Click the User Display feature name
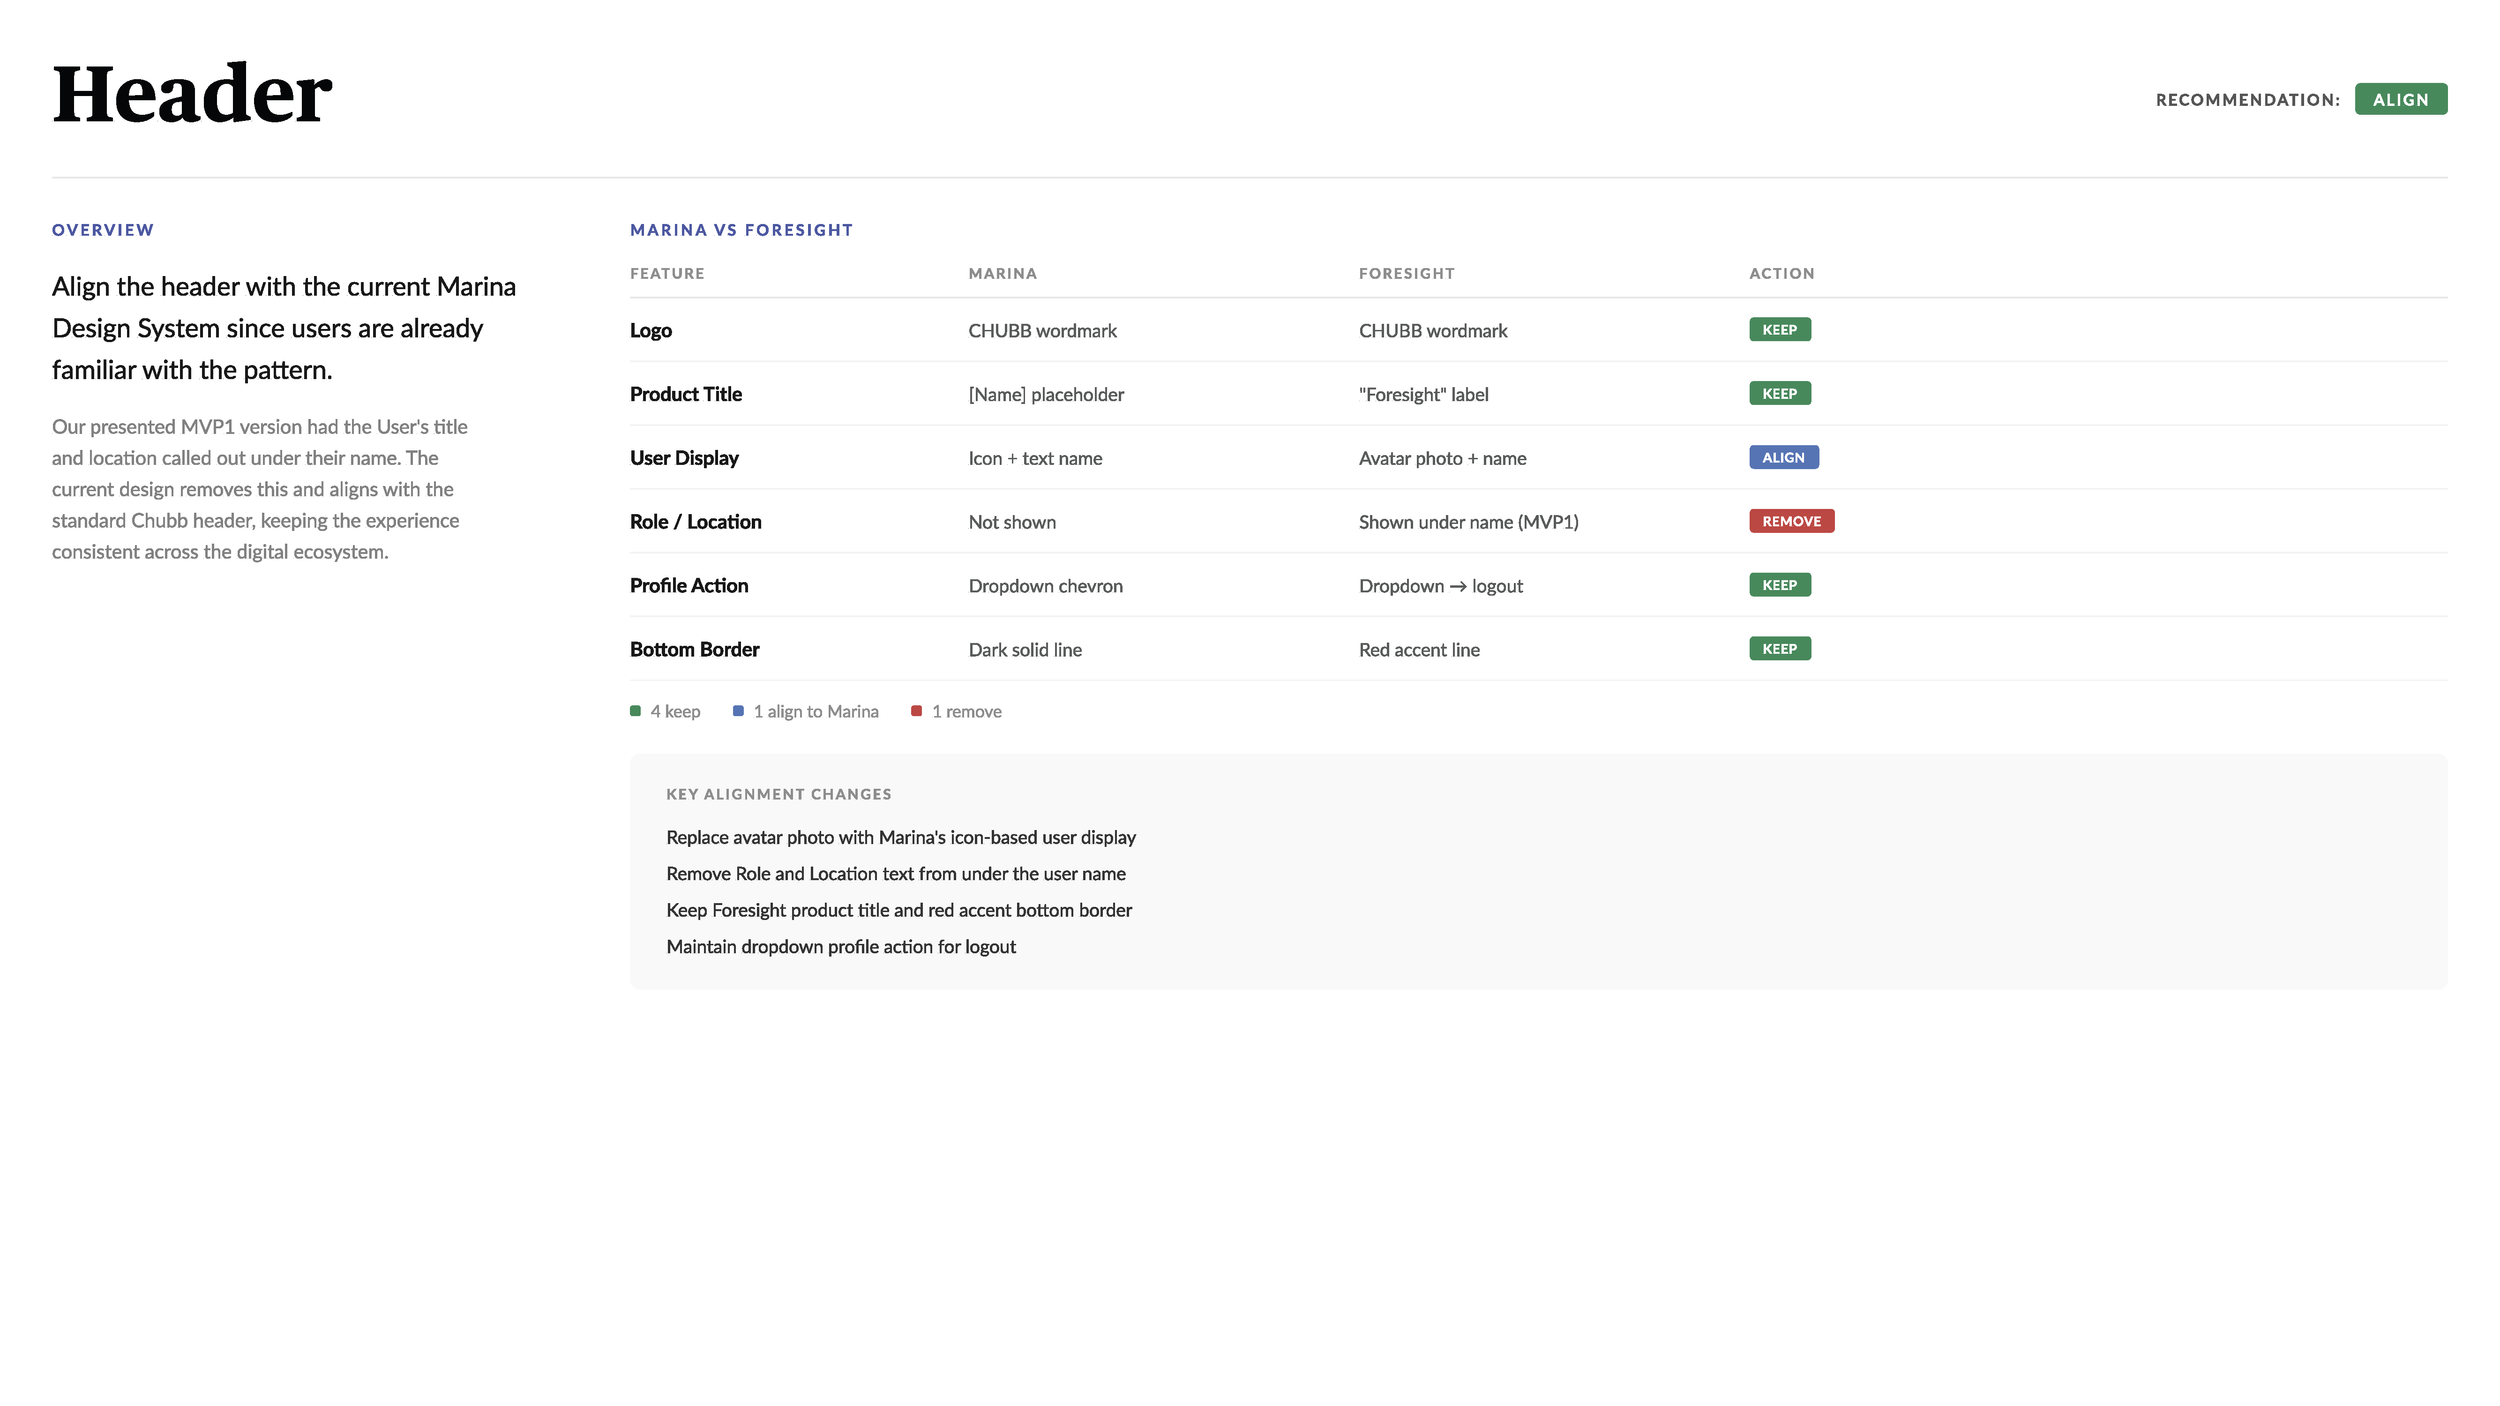The height and width of the screenshot is (1406, 2500). point(684,459)
